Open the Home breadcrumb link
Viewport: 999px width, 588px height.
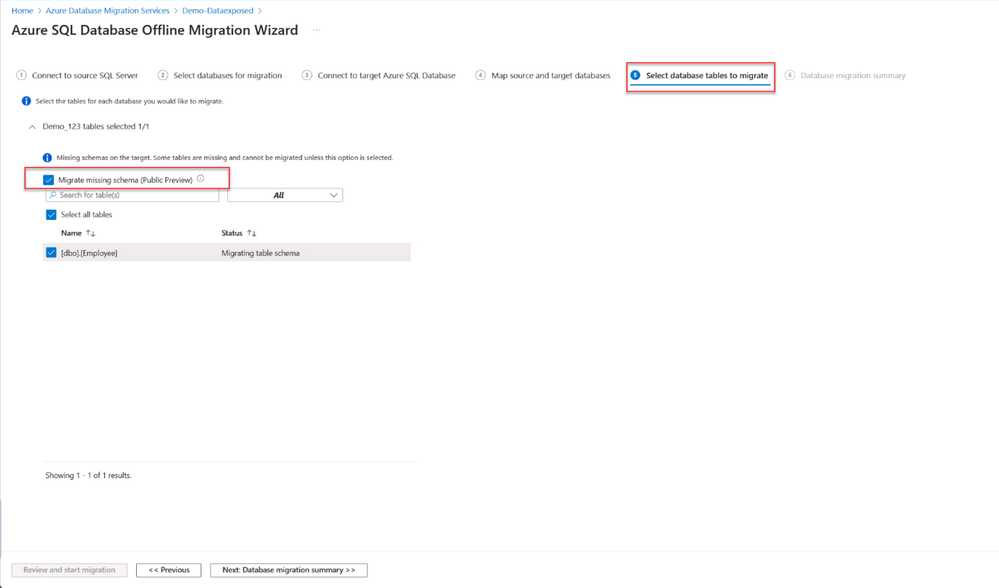(22, 11)
